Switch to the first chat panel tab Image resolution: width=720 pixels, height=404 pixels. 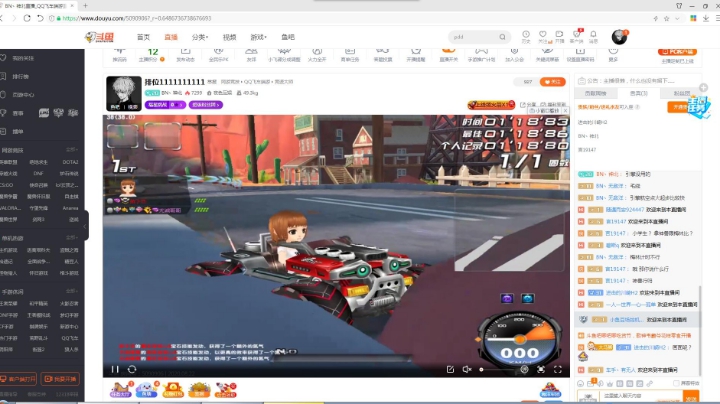596,93
